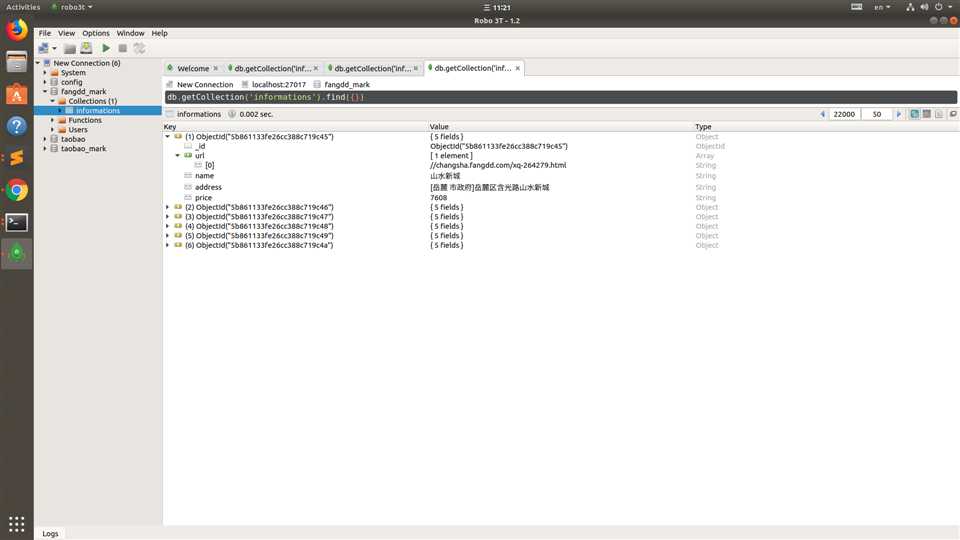960x540 pixels.
Task: Click the Value column header
Action: (439, 127)
